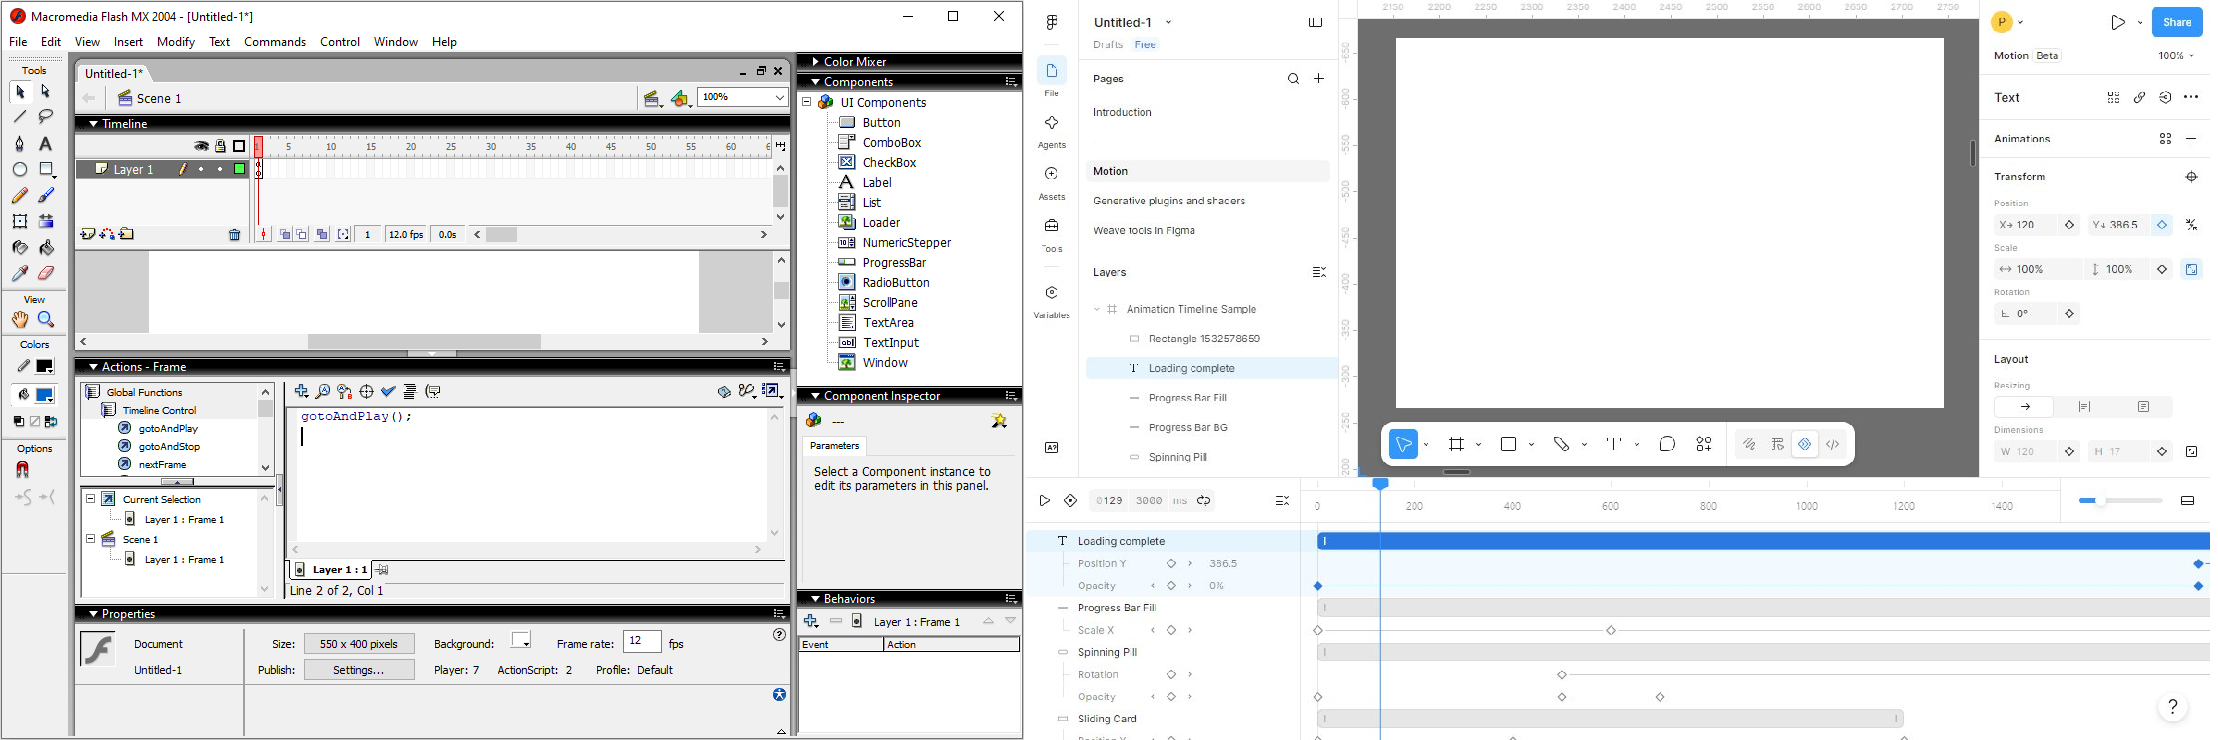Select the Paint Bucket tool in Flash

(x=46, y=247)
